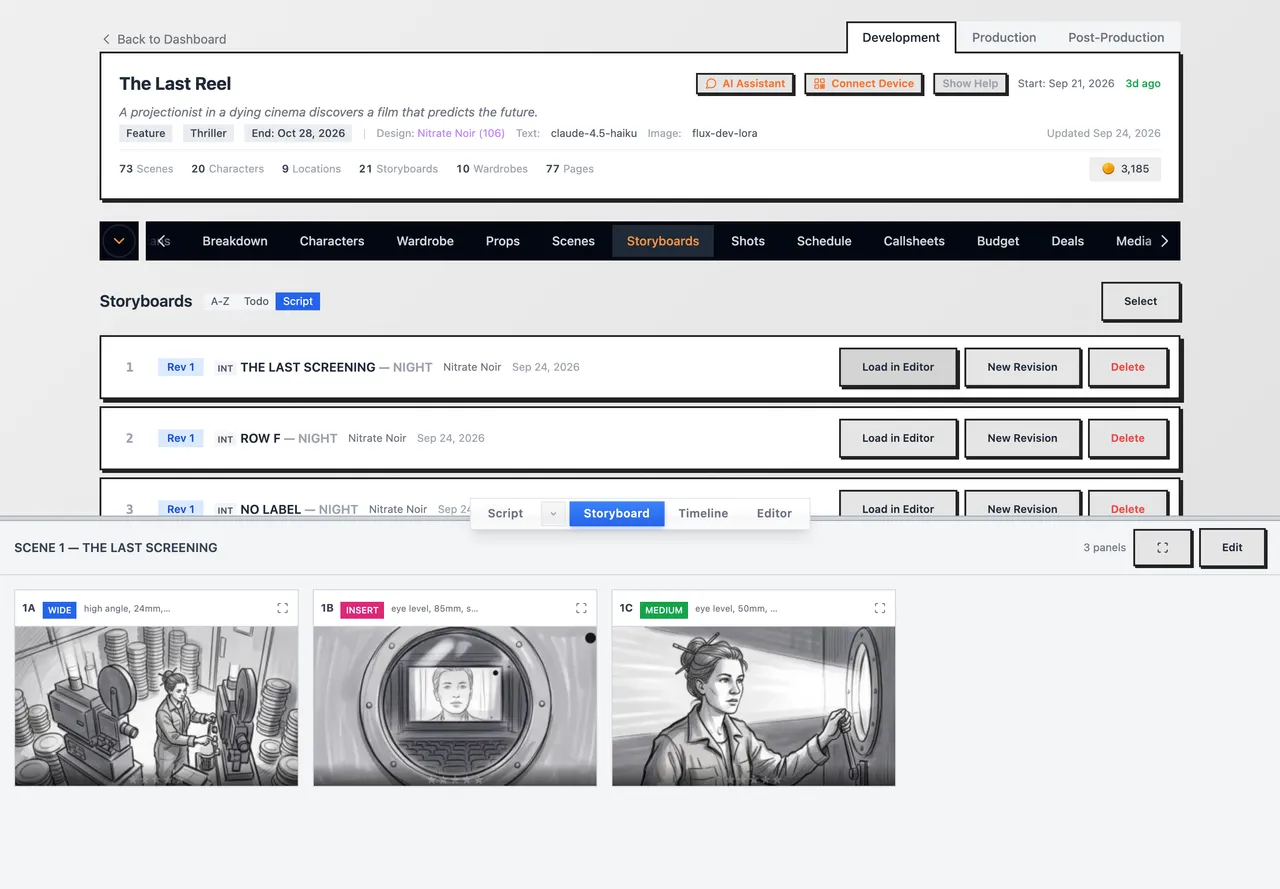The height and width of the screenshot is (889, 1280).
Task: Click the Show Help button
Action: (970, 83)
